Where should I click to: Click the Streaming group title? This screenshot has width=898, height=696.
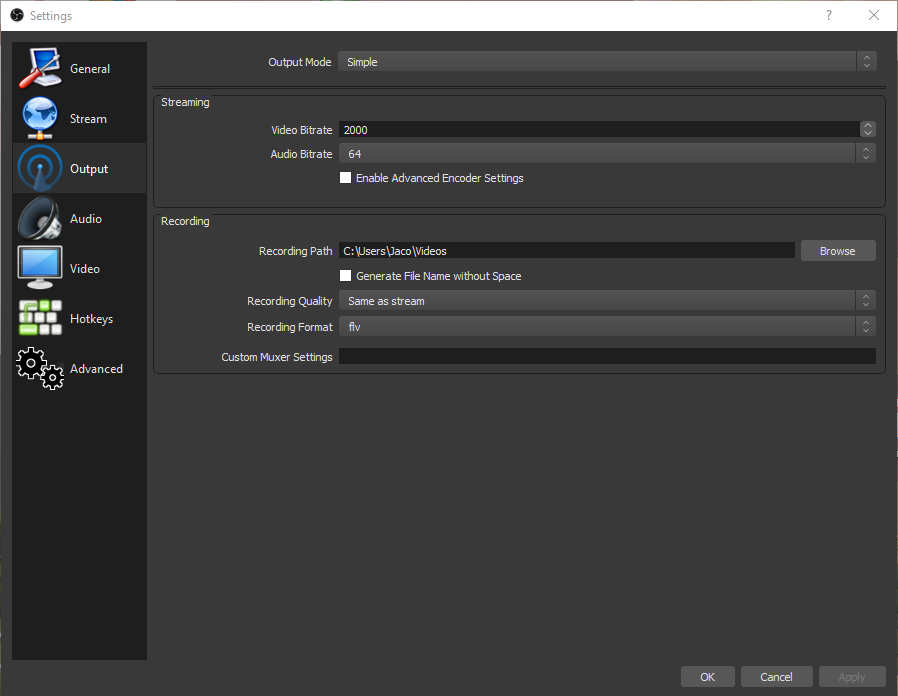click(x=185, y=102)
